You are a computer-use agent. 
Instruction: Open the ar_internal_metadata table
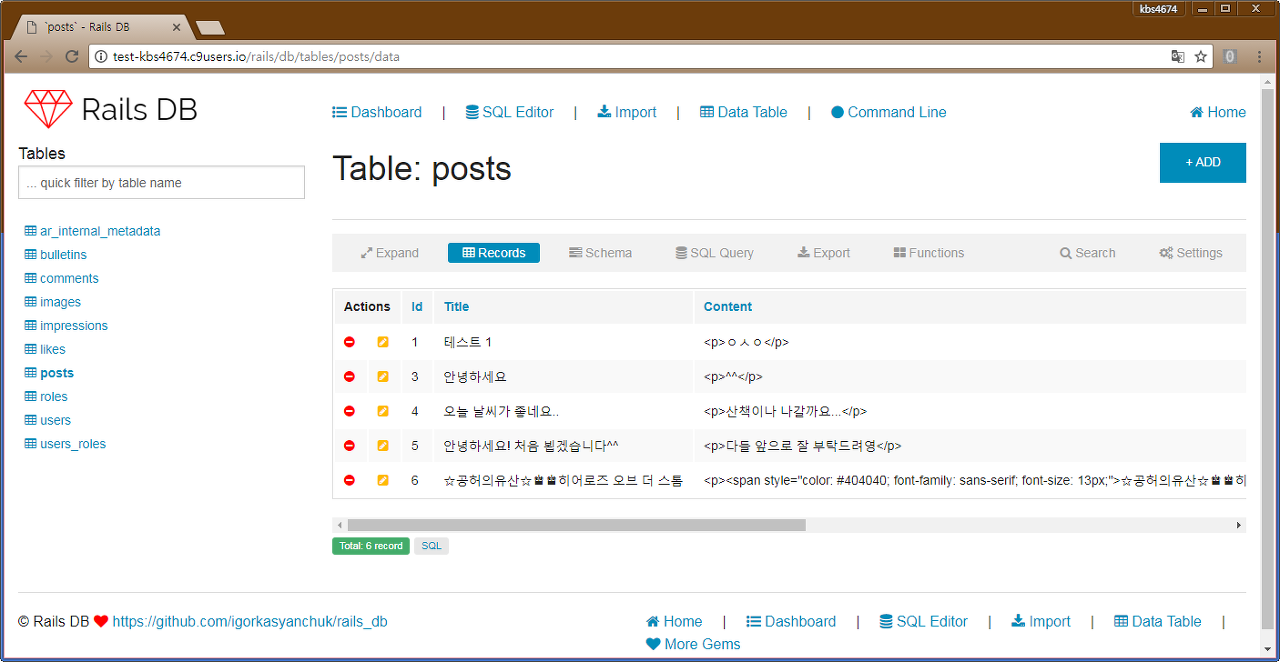click(92, 231)
